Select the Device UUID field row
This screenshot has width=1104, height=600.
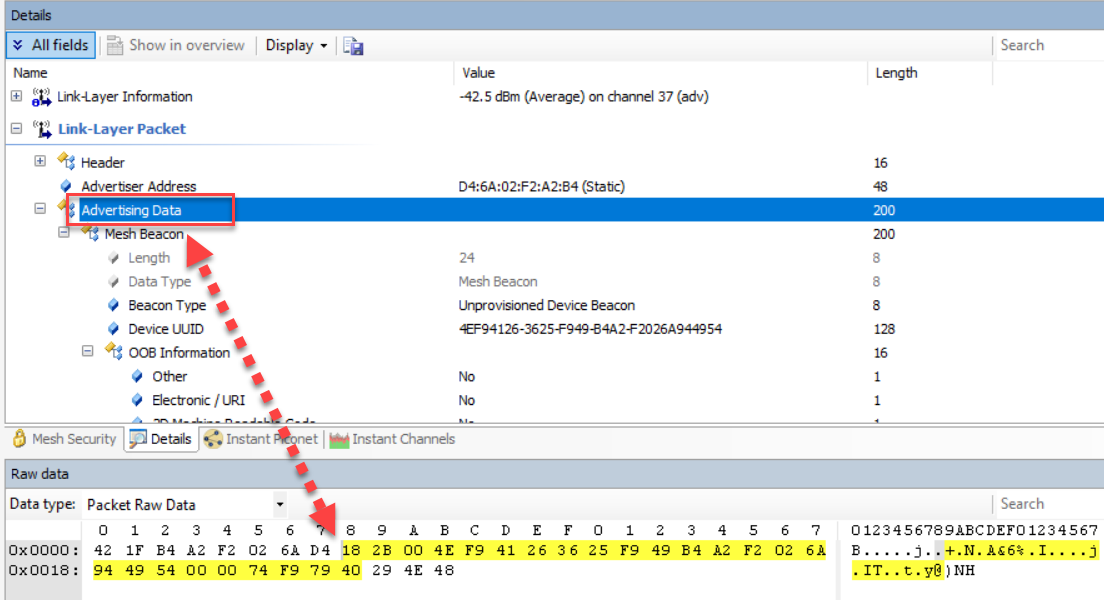pos(165,329)
